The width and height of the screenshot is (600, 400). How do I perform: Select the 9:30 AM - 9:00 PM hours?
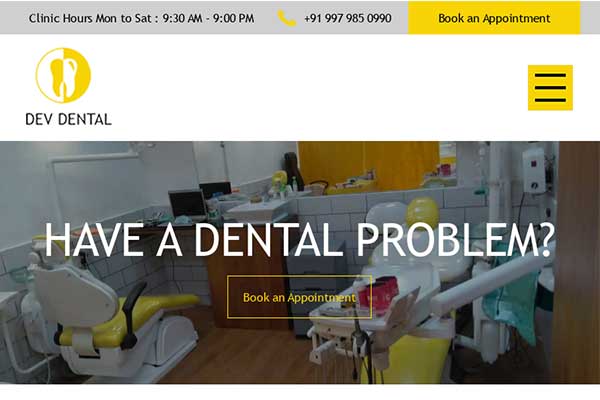click(208, 18)
